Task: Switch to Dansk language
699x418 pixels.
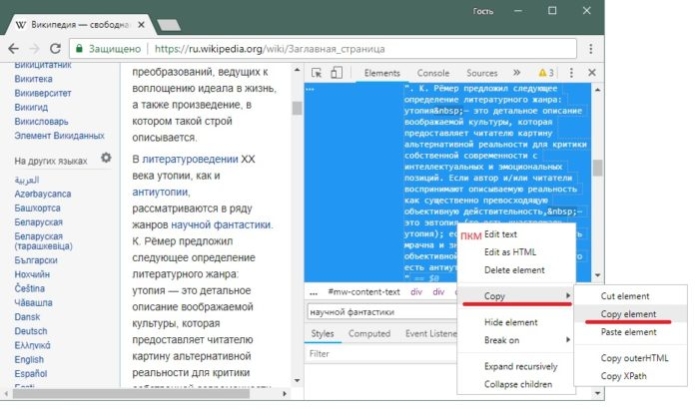Action: [27, 317]
